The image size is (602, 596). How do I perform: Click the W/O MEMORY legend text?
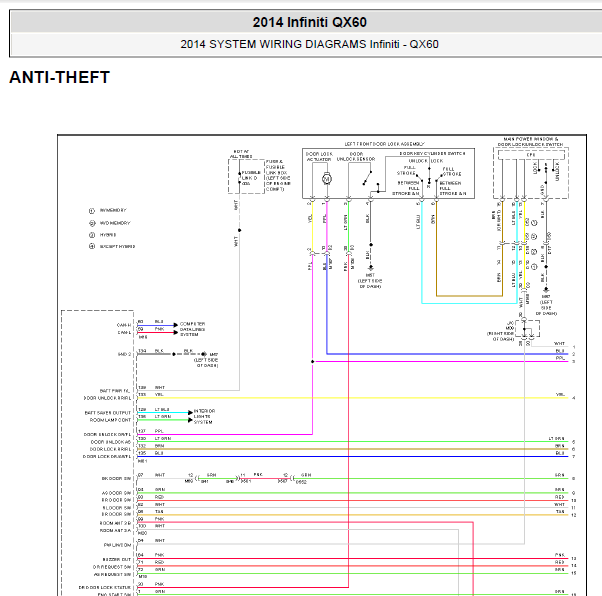click(115, 223)
